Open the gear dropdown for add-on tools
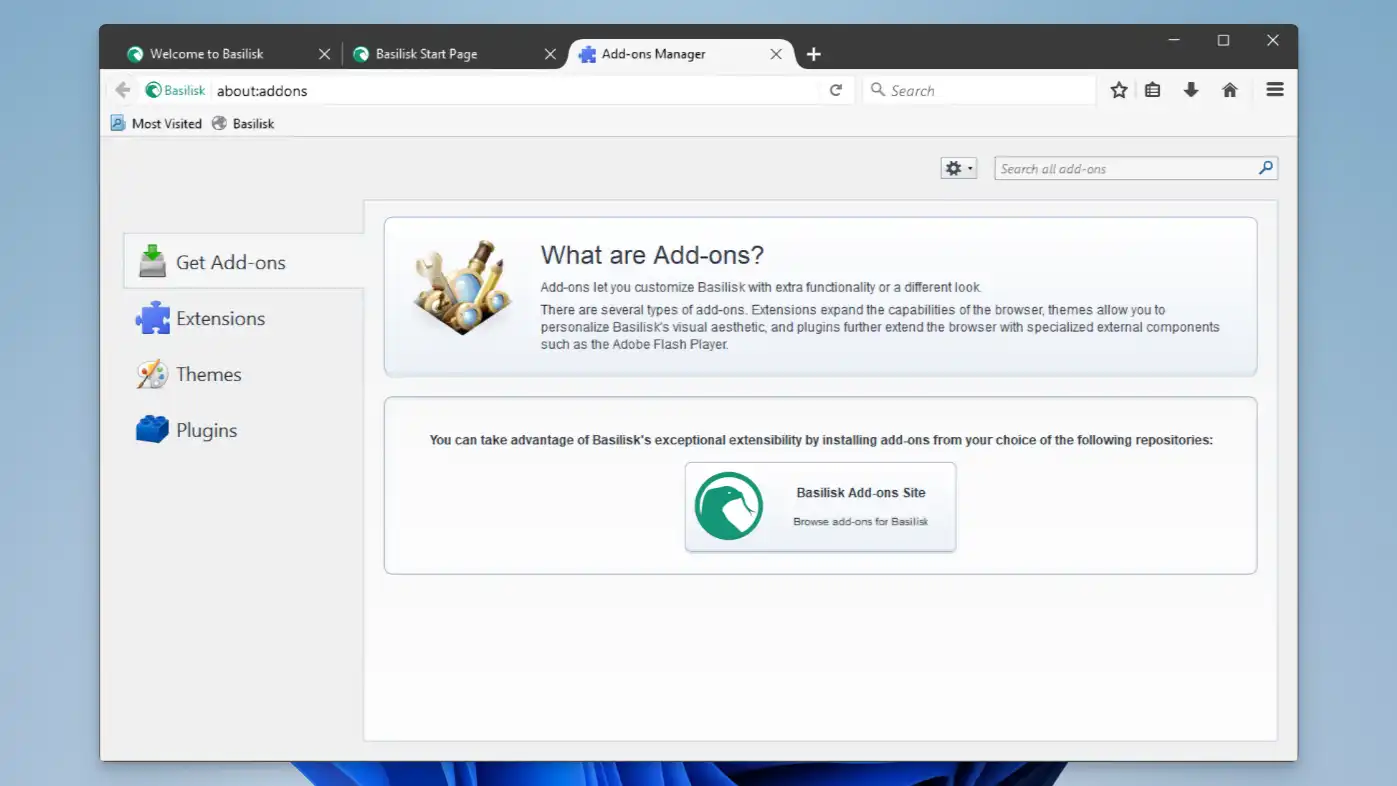The height and width of the screenshot is (786, 1397). coord(957,167)
